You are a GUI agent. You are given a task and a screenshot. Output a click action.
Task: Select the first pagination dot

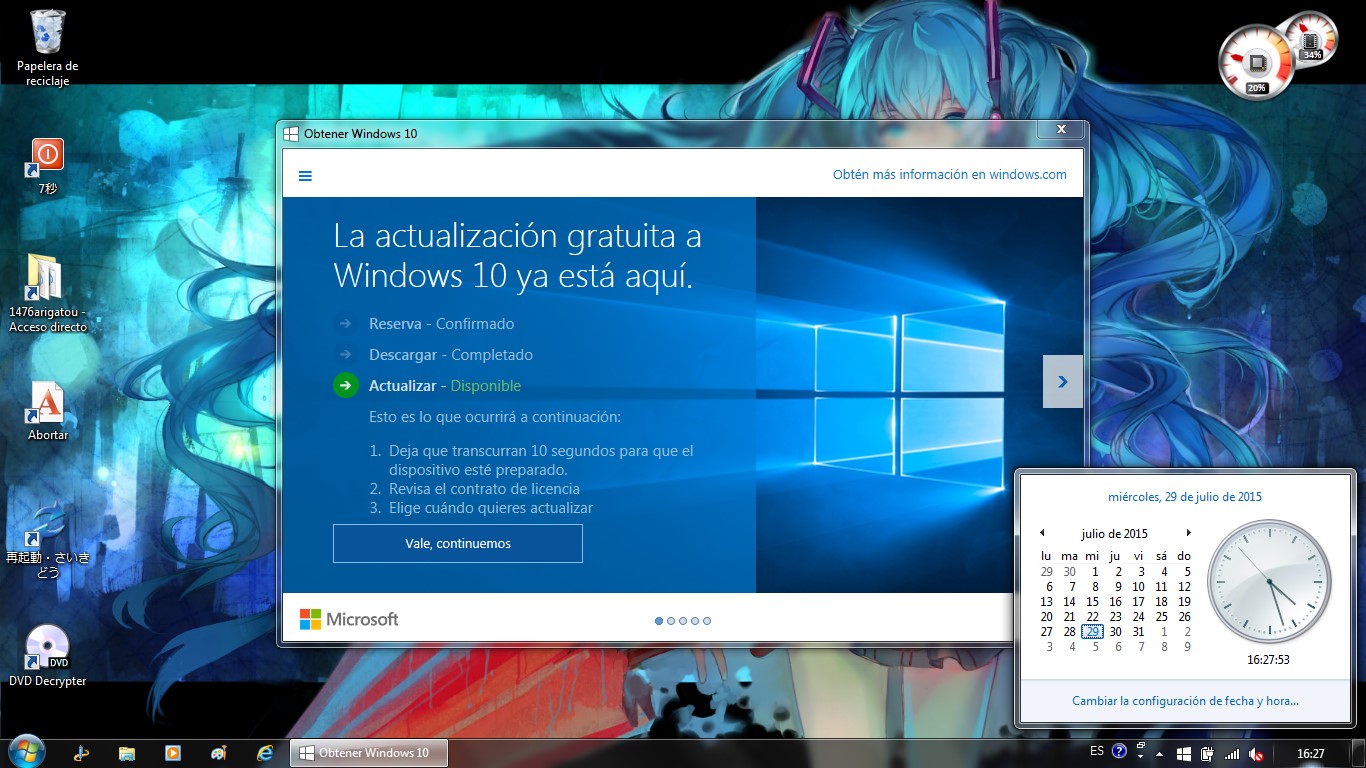659,621
